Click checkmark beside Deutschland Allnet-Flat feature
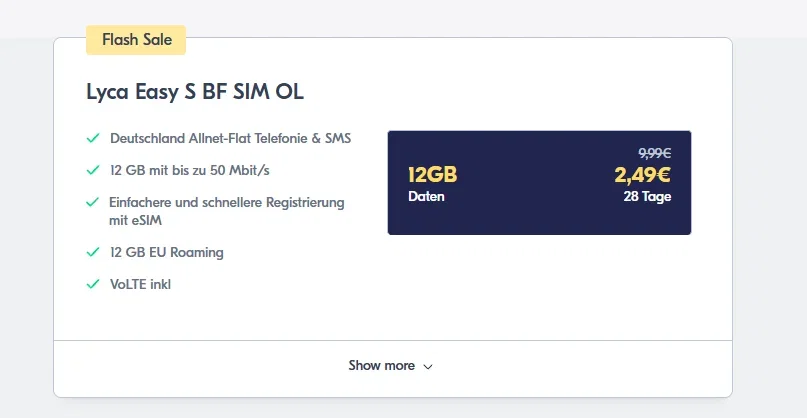The height and width of the screenshot is (418, 807). (93, 138)
